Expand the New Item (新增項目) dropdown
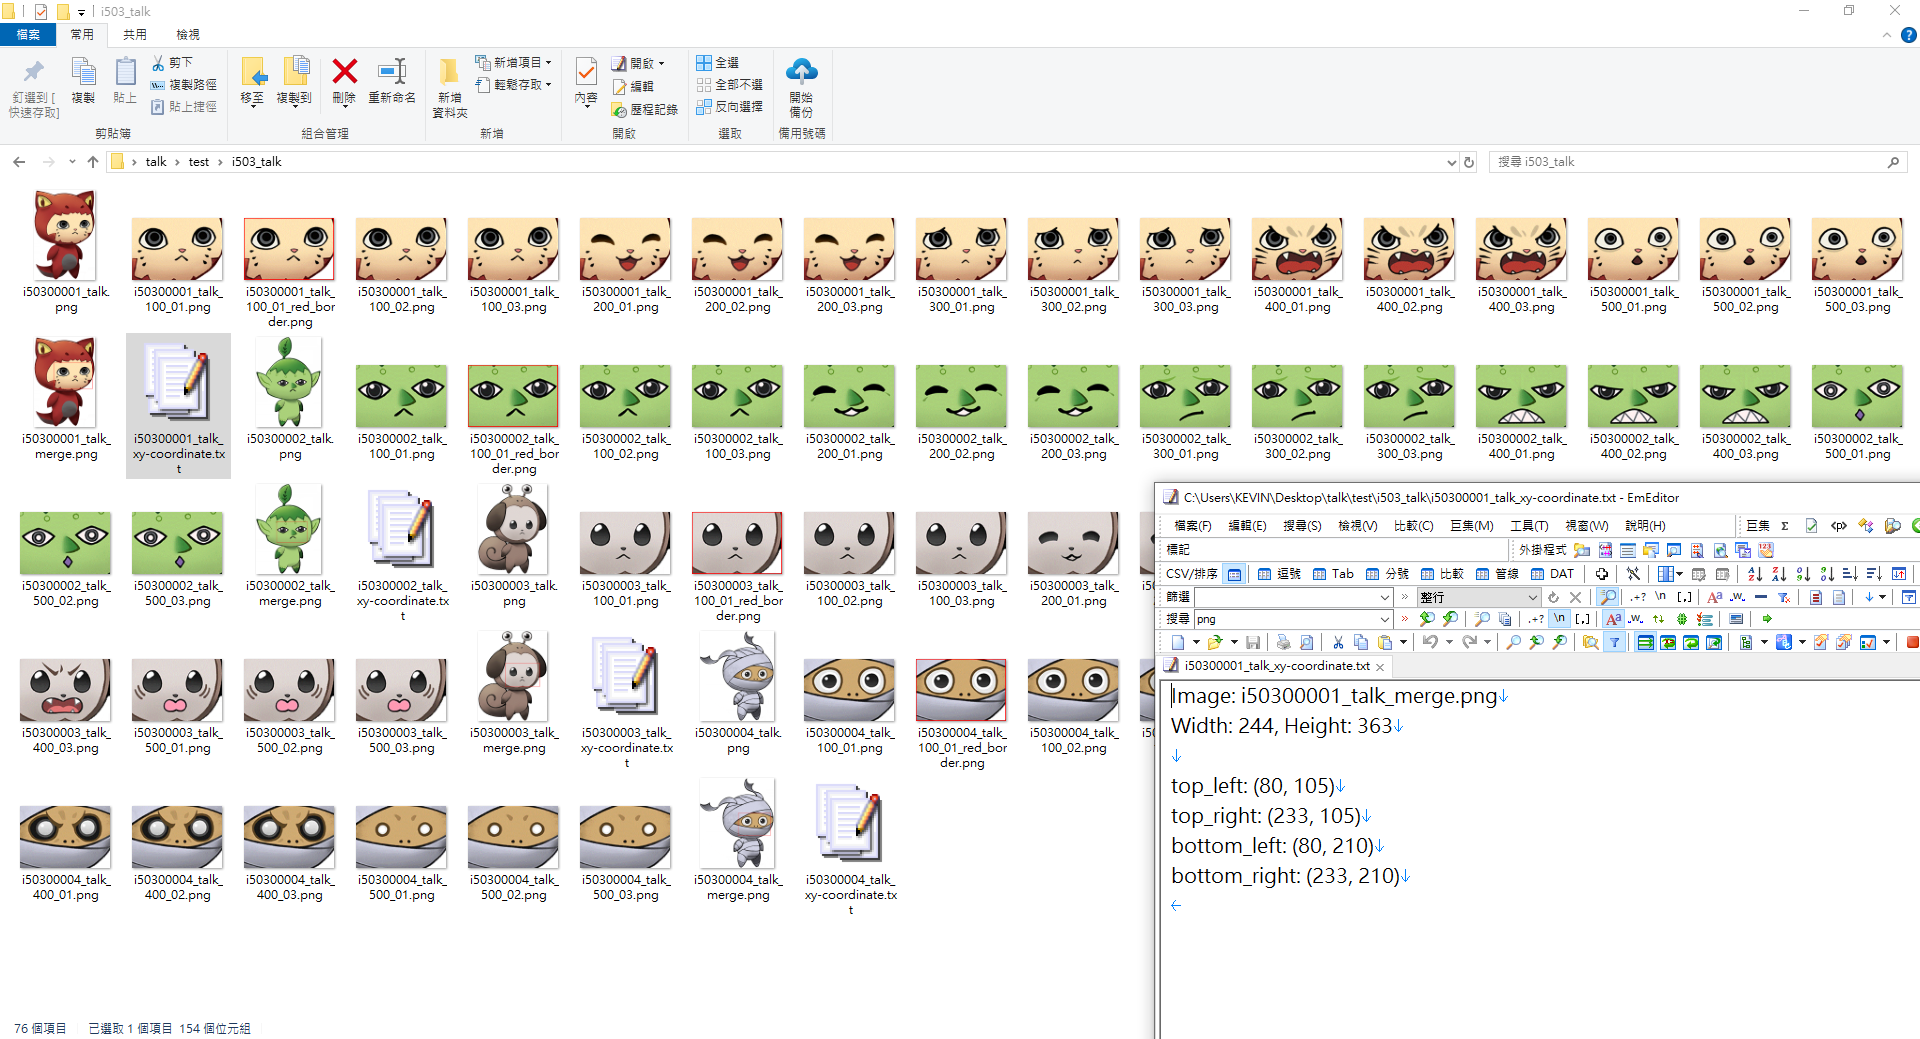This screenshot has width=1920, height=1039. (x=548, y=62)
